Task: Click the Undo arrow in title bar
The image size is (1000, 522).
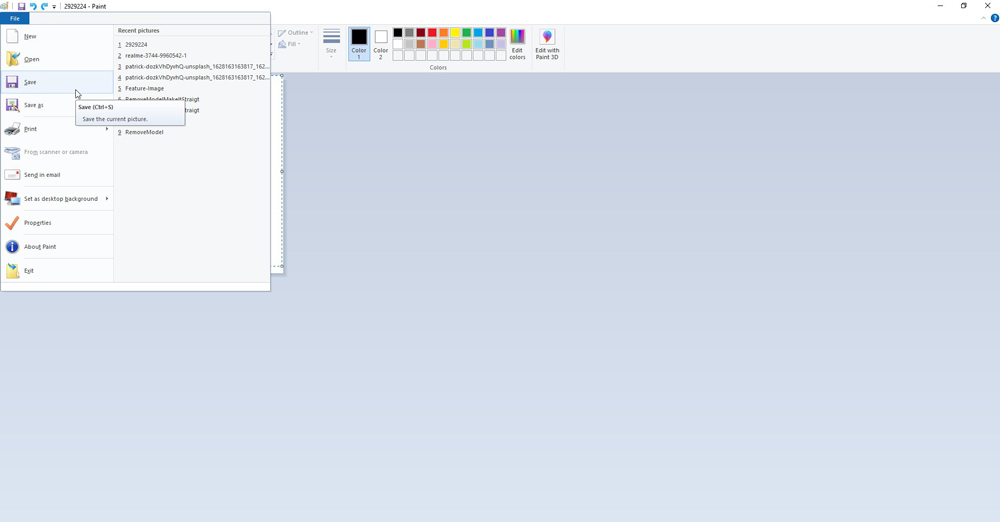Action: coord(33,6)
